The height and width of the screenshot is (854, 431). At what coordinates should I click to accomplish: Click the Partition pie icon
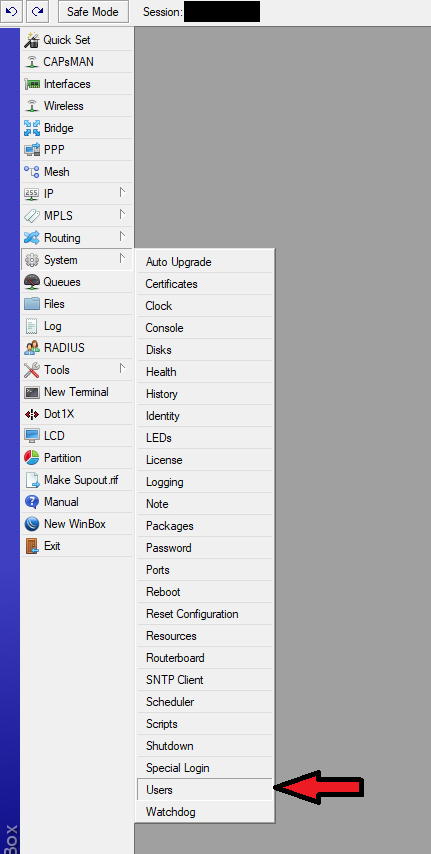coord(32,458)
